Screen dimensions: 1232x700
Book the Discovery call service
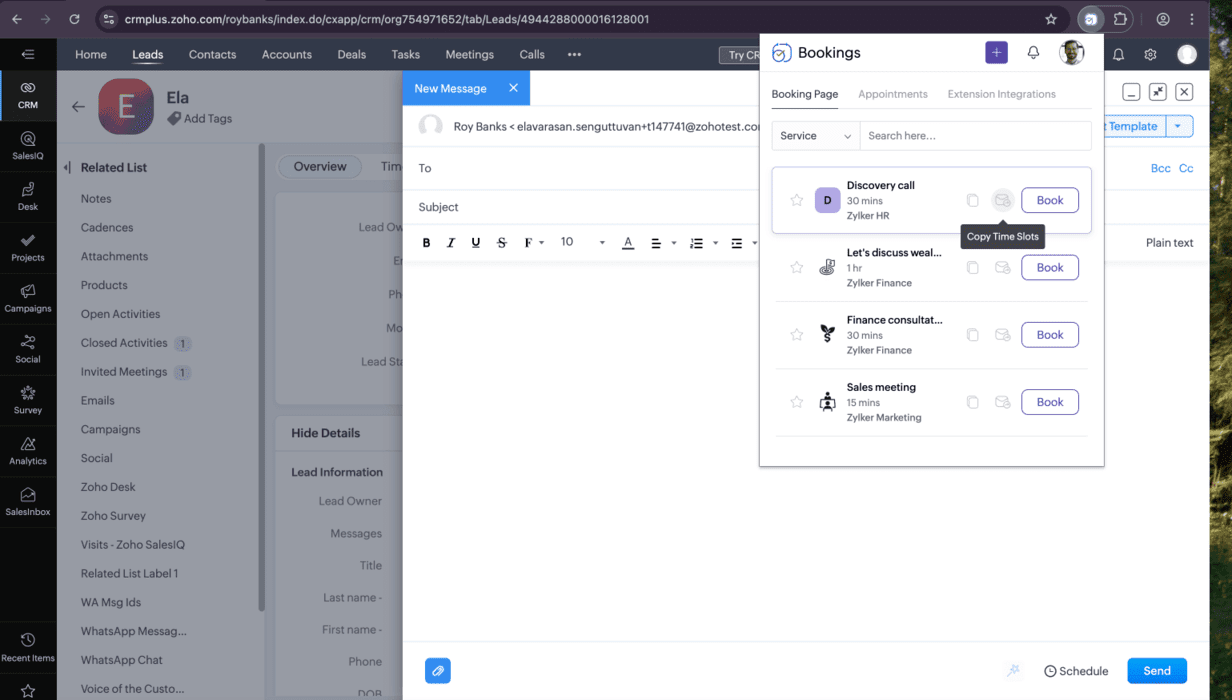point(1050,200)
